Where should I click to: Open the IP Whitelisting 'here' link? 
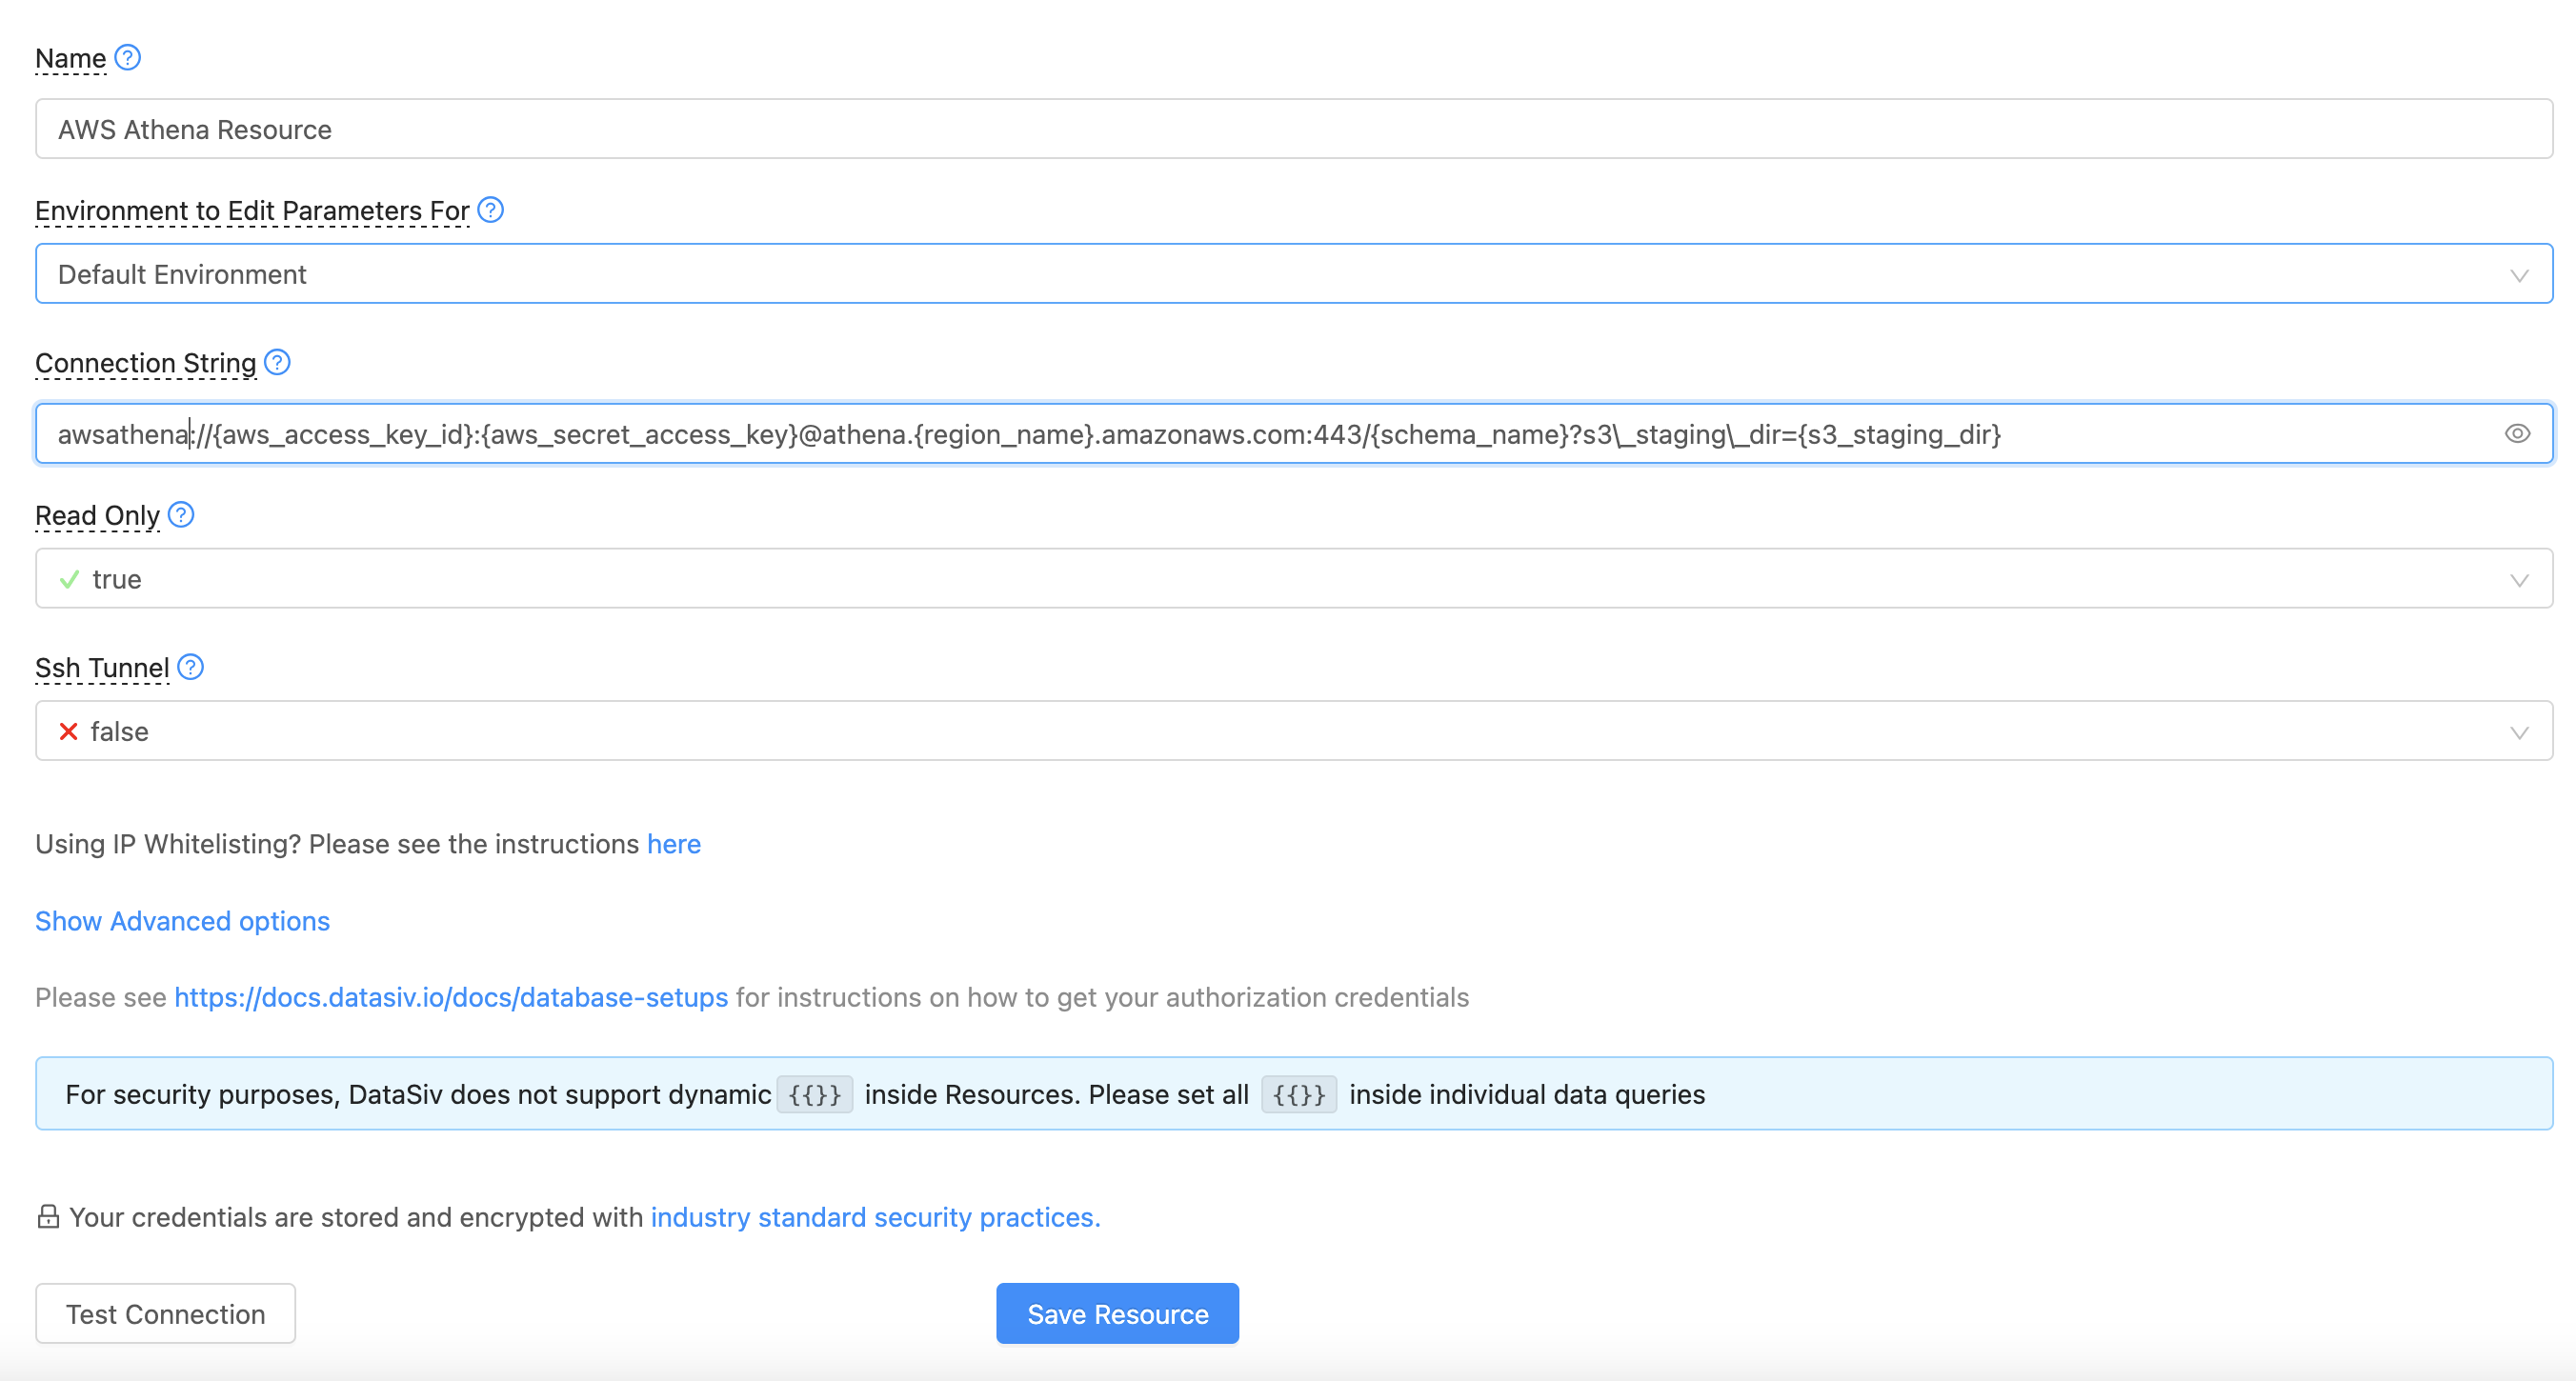pos(674,844)
